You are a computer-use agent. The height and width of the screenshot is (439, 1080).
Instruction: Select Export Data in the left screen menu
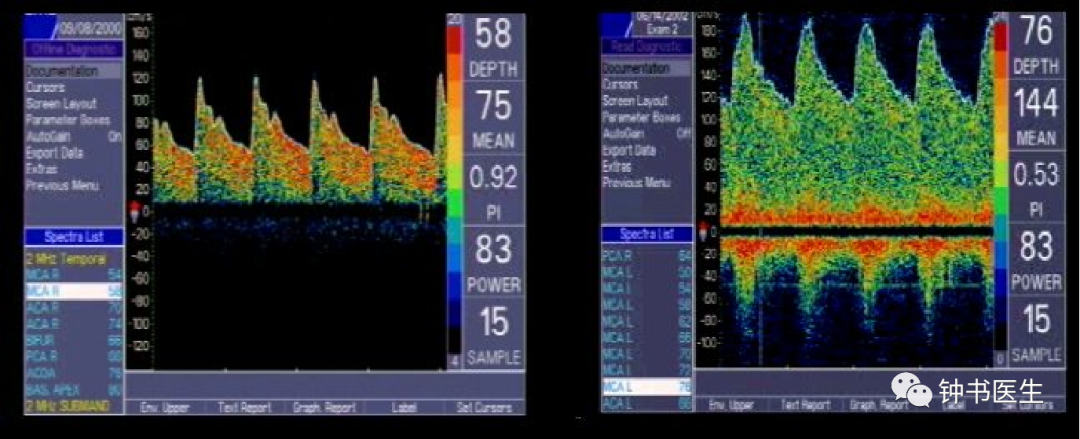point(54,153)
